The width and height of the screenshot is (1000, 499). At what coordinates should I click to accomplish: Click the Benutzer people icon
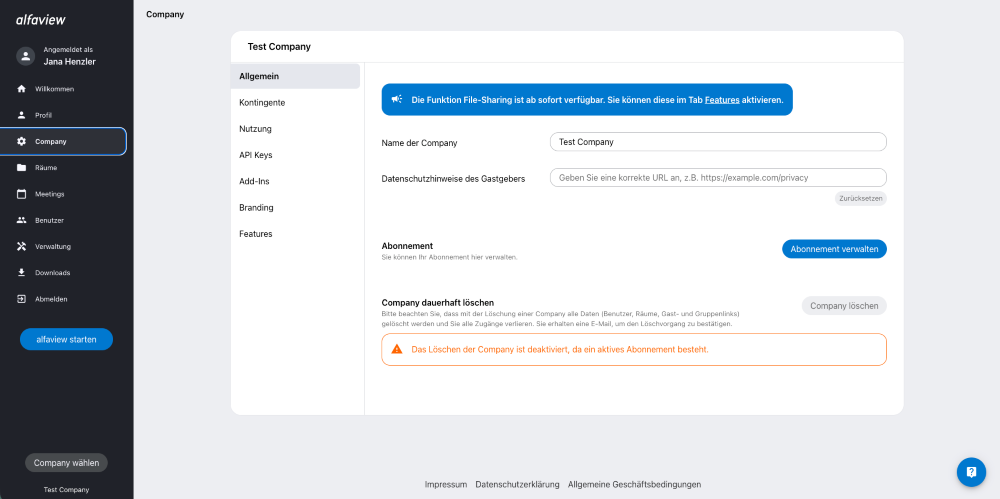tap(22, 220)
